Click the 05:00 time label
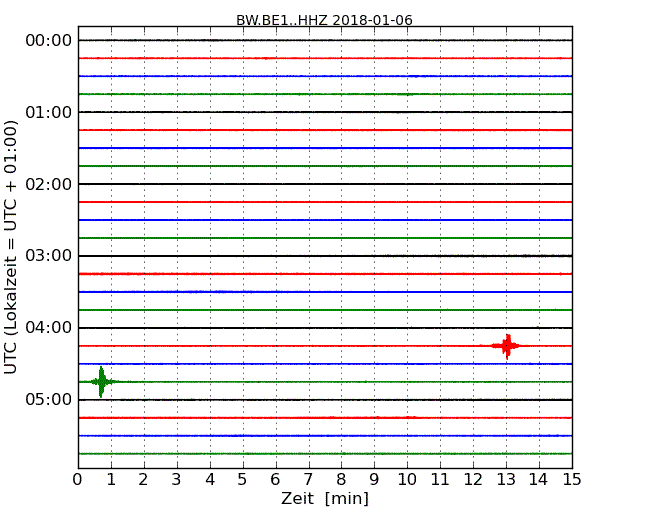This screenshot has height=520, width=650. tap(49, 400)
